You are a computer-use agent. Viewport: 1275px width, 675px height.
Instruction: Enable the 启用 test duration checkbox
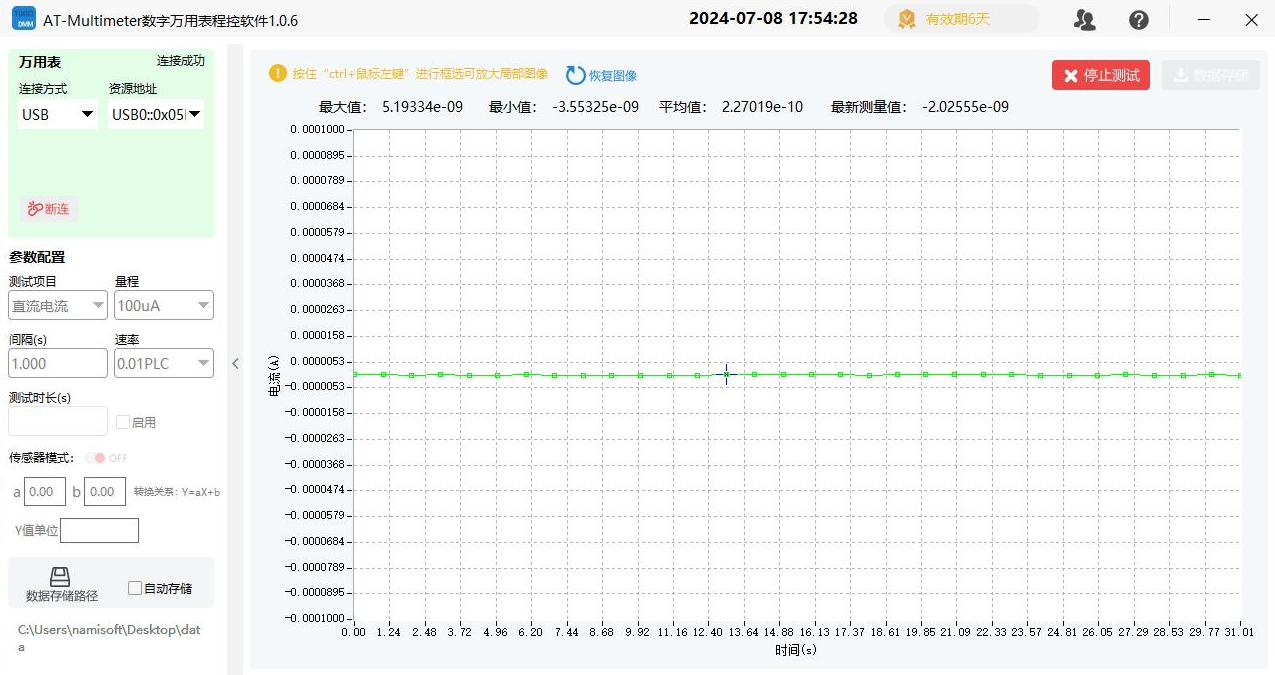(x=123, y=422)
